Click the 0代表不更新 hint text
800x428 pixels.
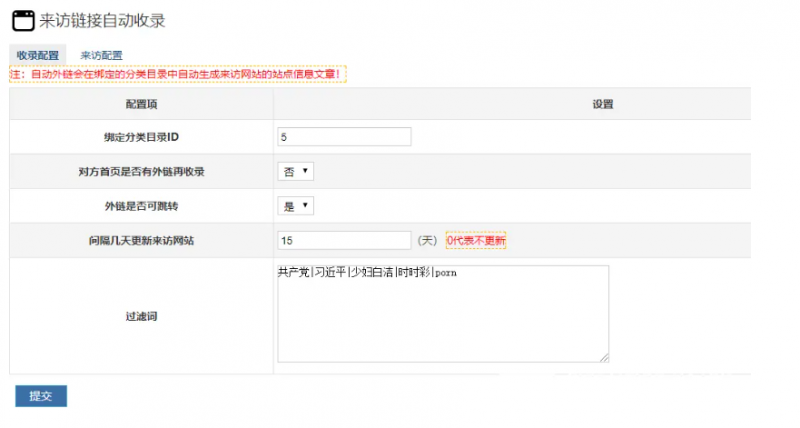click(x=476, y=241)
